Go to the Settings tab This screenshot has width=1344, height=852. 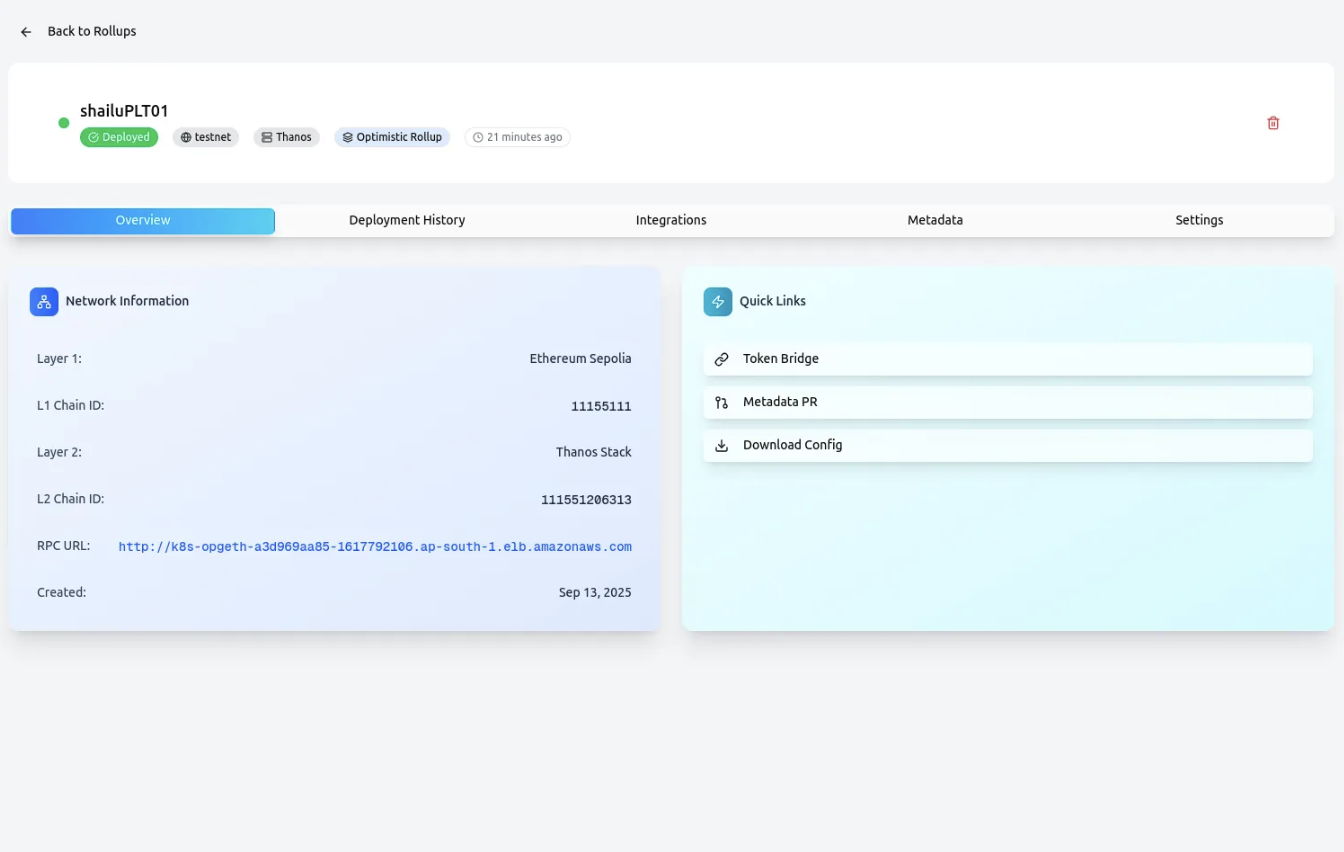(1199, 220)
